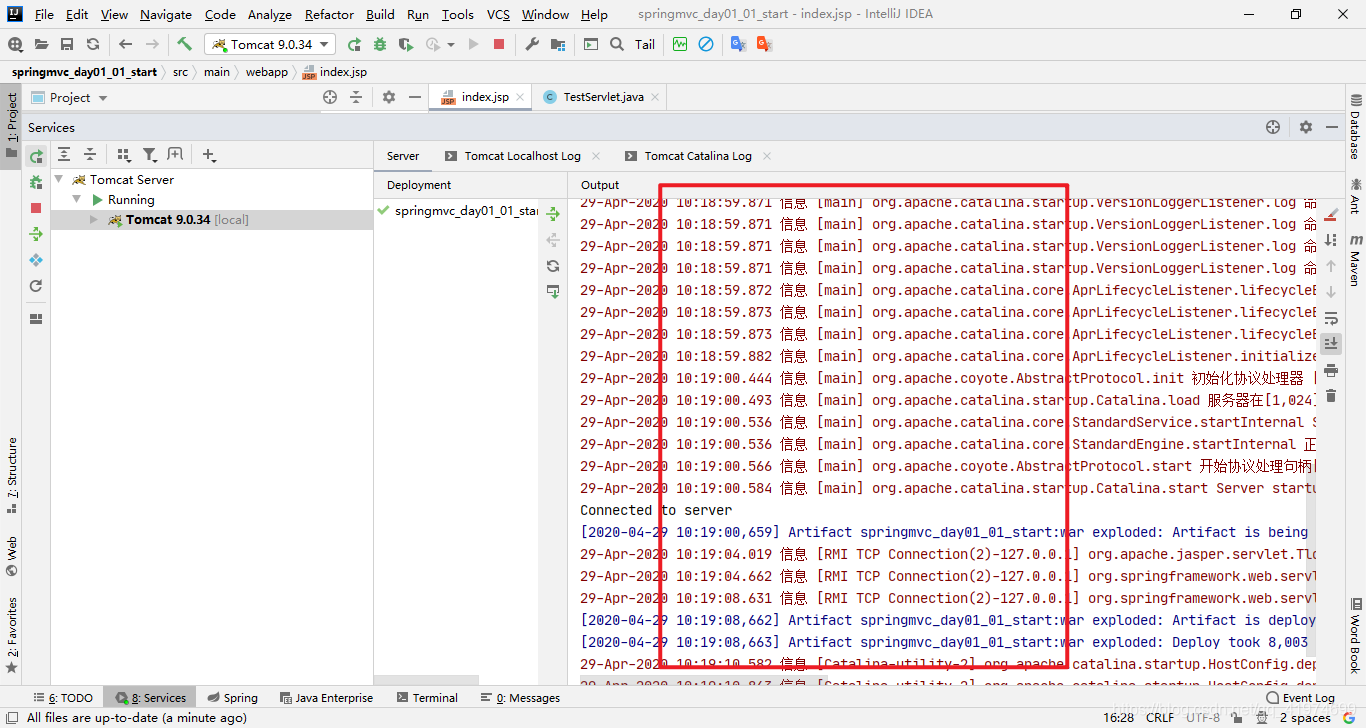Open the profiler run dropdown arrow in toolbar

451,44
